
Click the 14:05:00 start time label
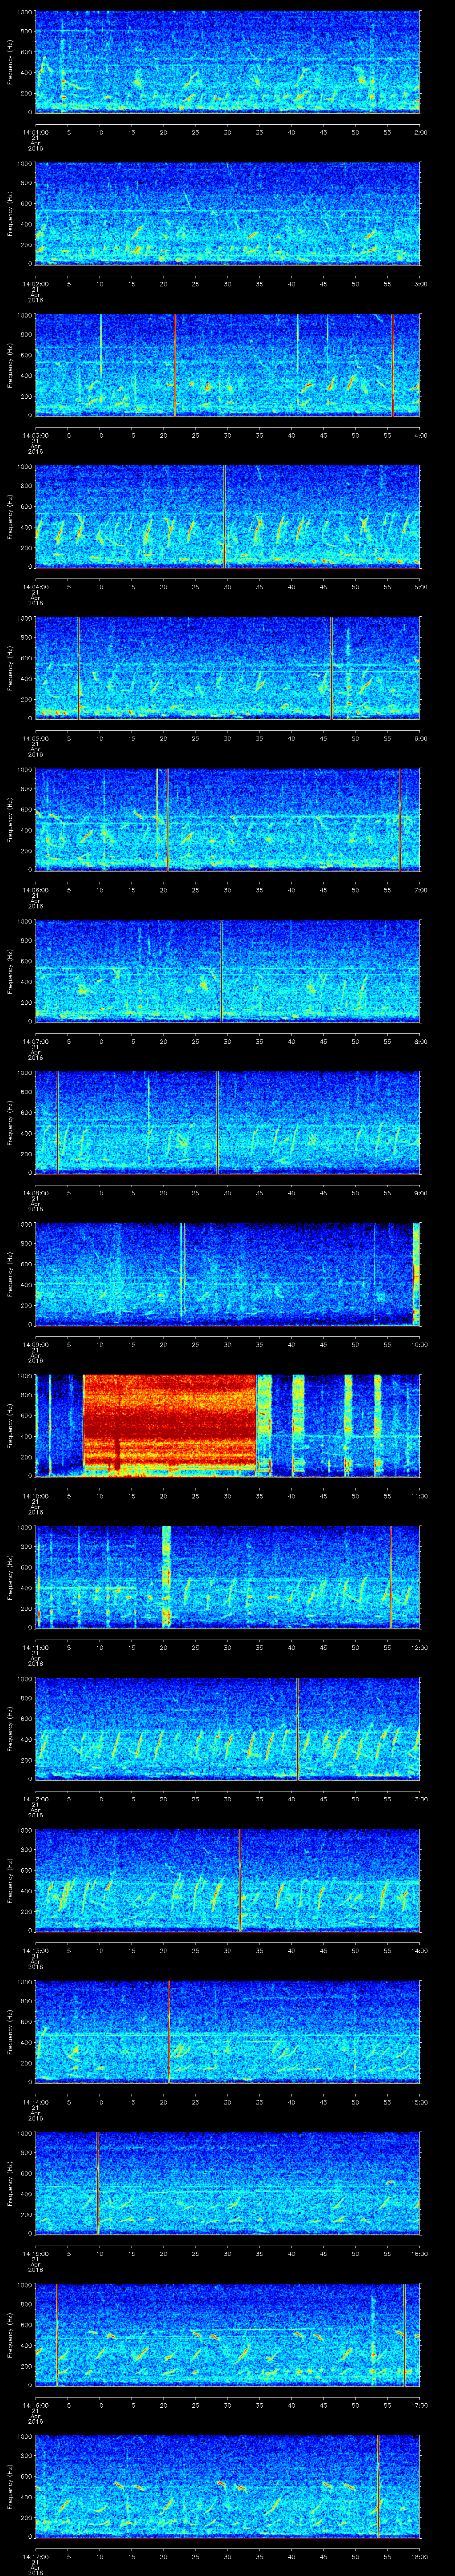[x=35, y=739]
